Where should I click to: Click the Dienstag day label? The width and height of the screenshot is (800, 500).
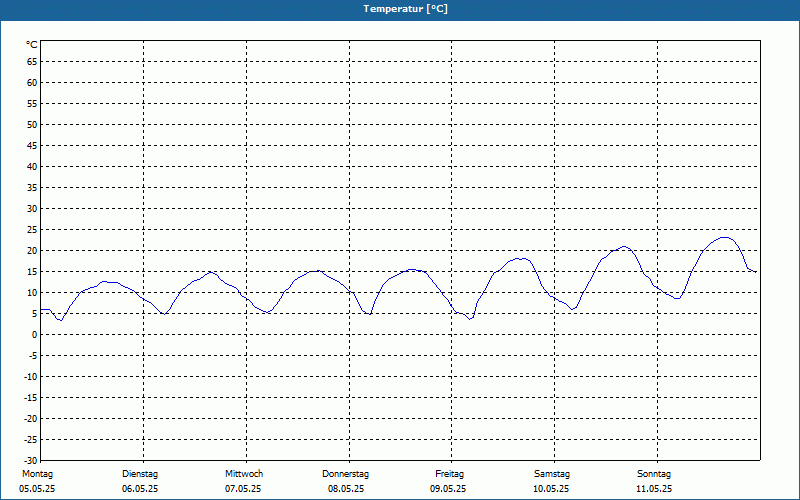140,474
